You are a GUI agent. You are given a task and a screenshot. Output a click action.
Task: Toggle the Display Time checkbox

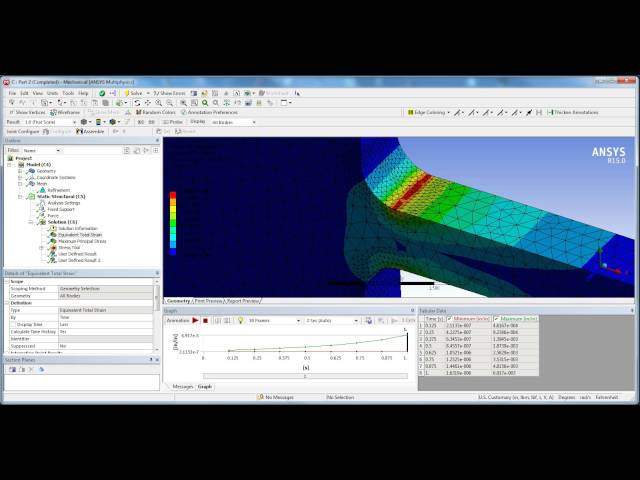[13, 324]
